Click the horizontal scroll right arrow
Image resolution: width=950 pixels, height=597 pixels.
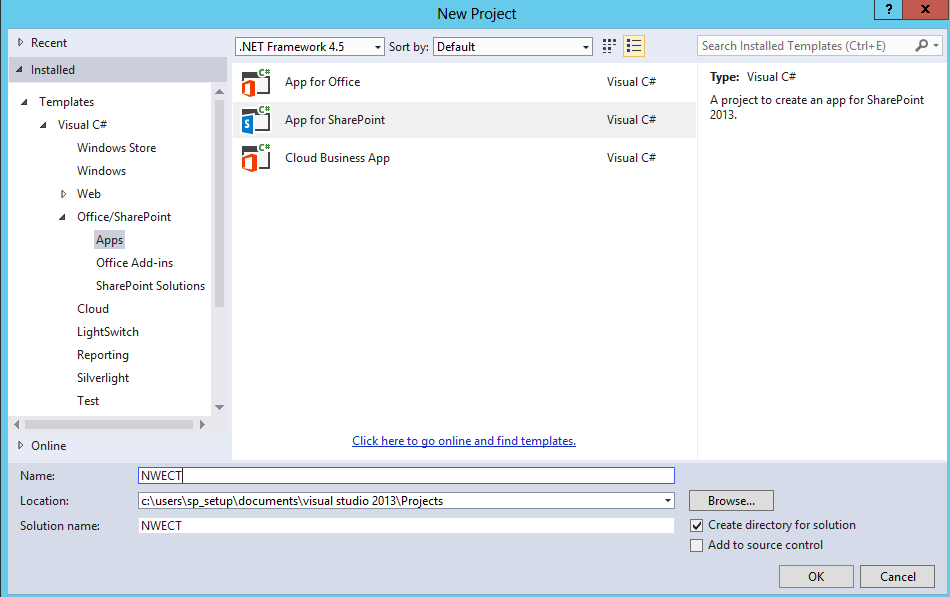(x=202, y=425)
